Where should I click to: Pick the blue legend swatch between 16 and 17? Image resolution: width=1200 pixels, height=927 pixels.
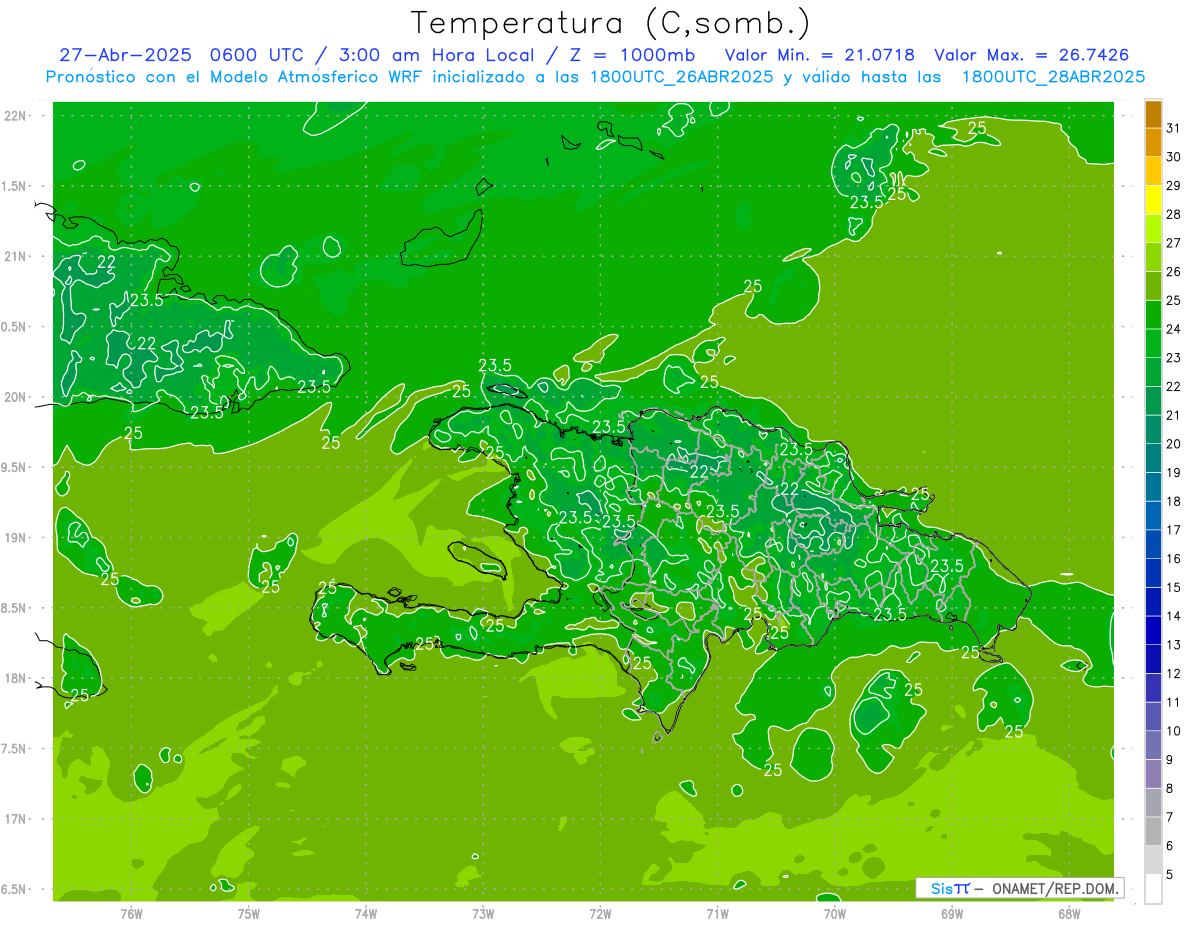(x=1153, y=545)
